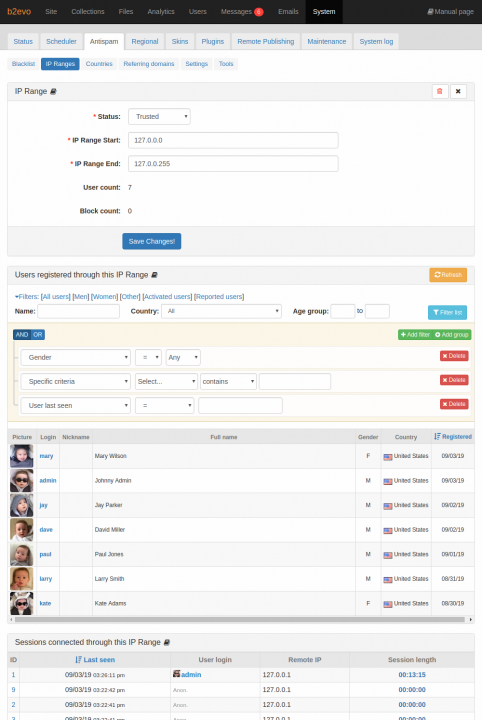Open Larry Smith's profile picture
The image size is (482, 720).
(x=22, y=579)
